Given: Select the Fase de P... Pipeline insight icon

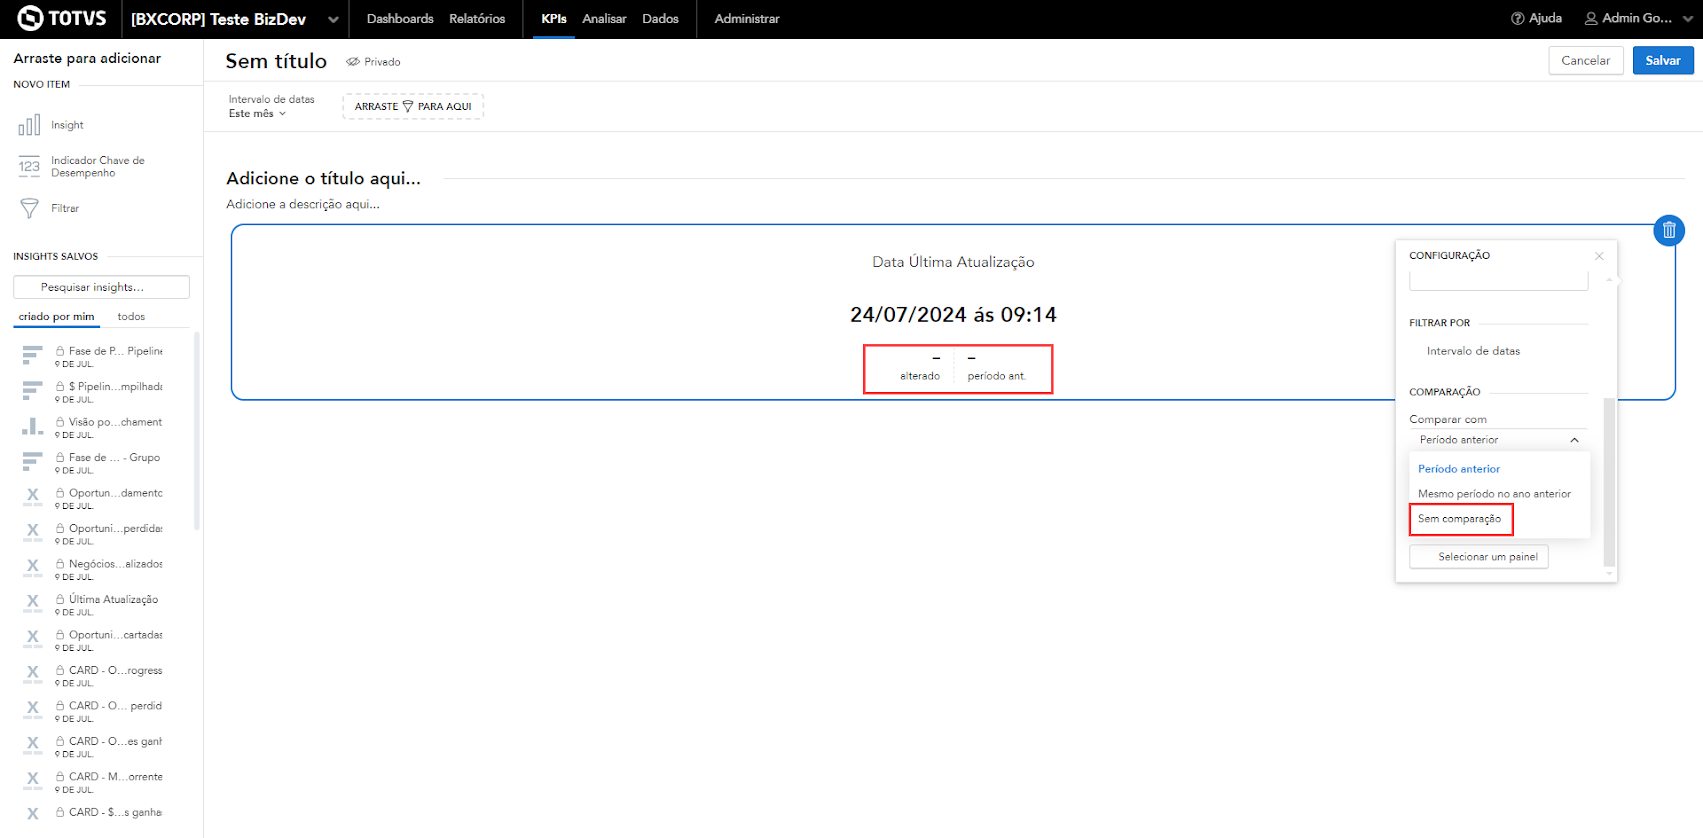Looking at the screenshot, I should point(32,355).
